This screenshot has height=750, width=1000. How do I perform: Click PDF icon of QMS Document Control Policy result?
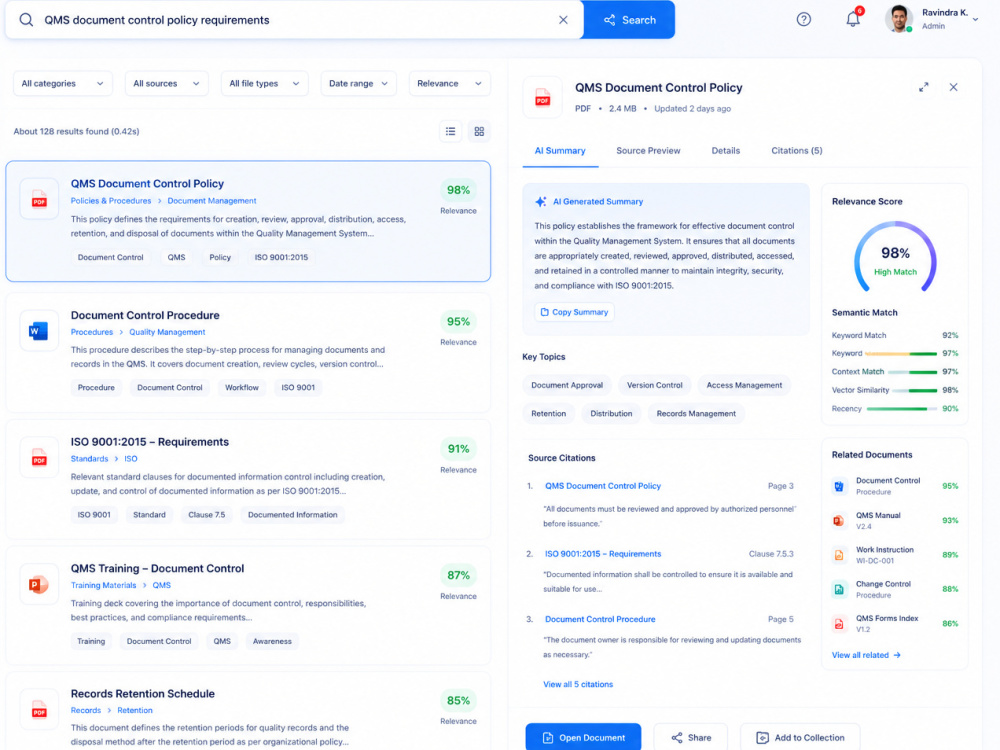[40, 199]
